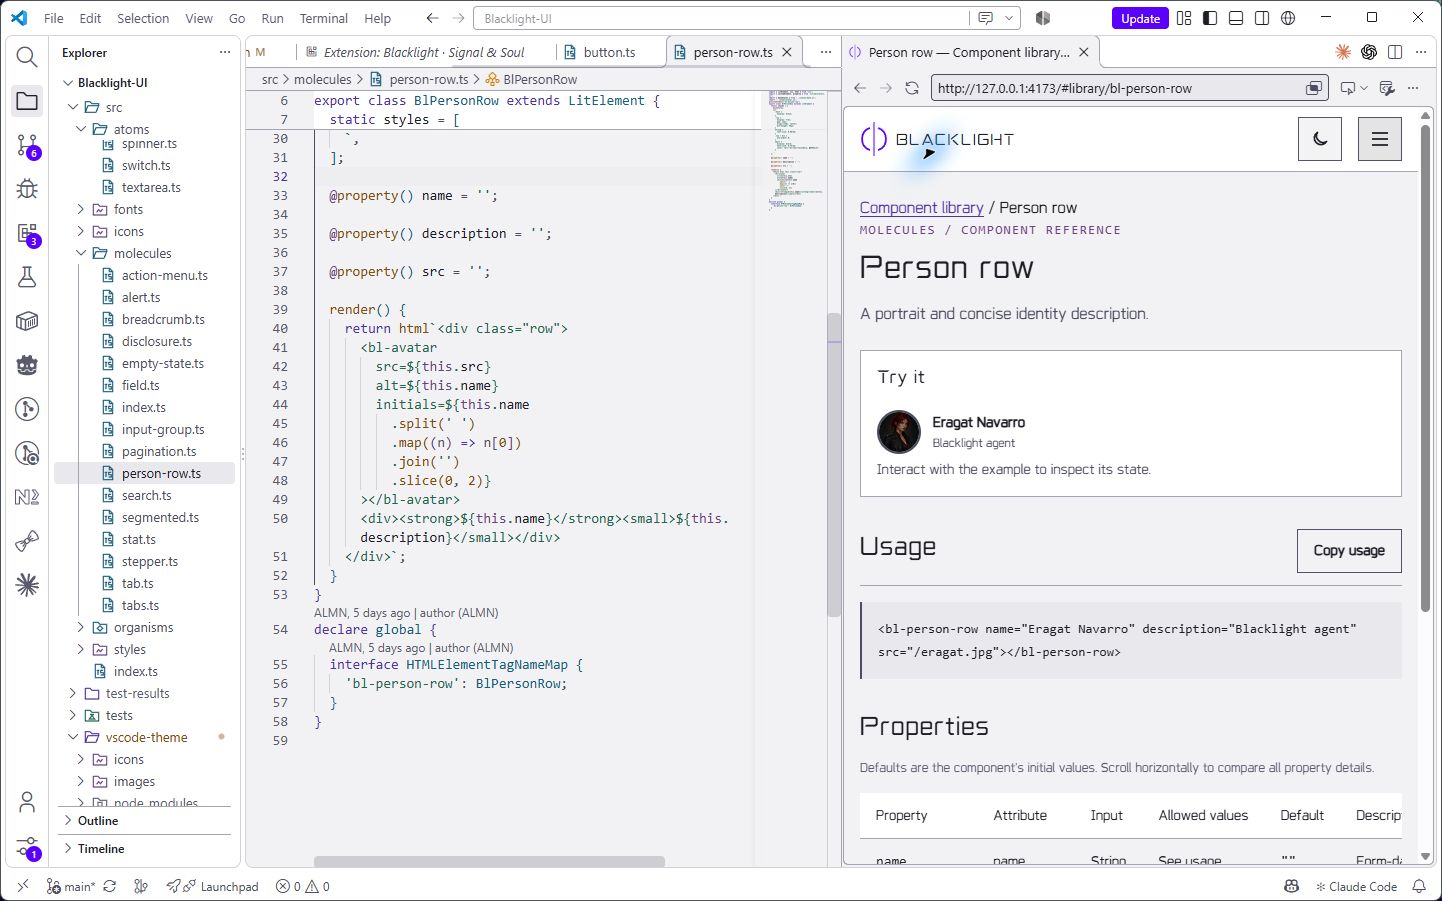Open Source Control view with badge 6
This screenshot has height=901, width=1442.
tap(27, 146)
